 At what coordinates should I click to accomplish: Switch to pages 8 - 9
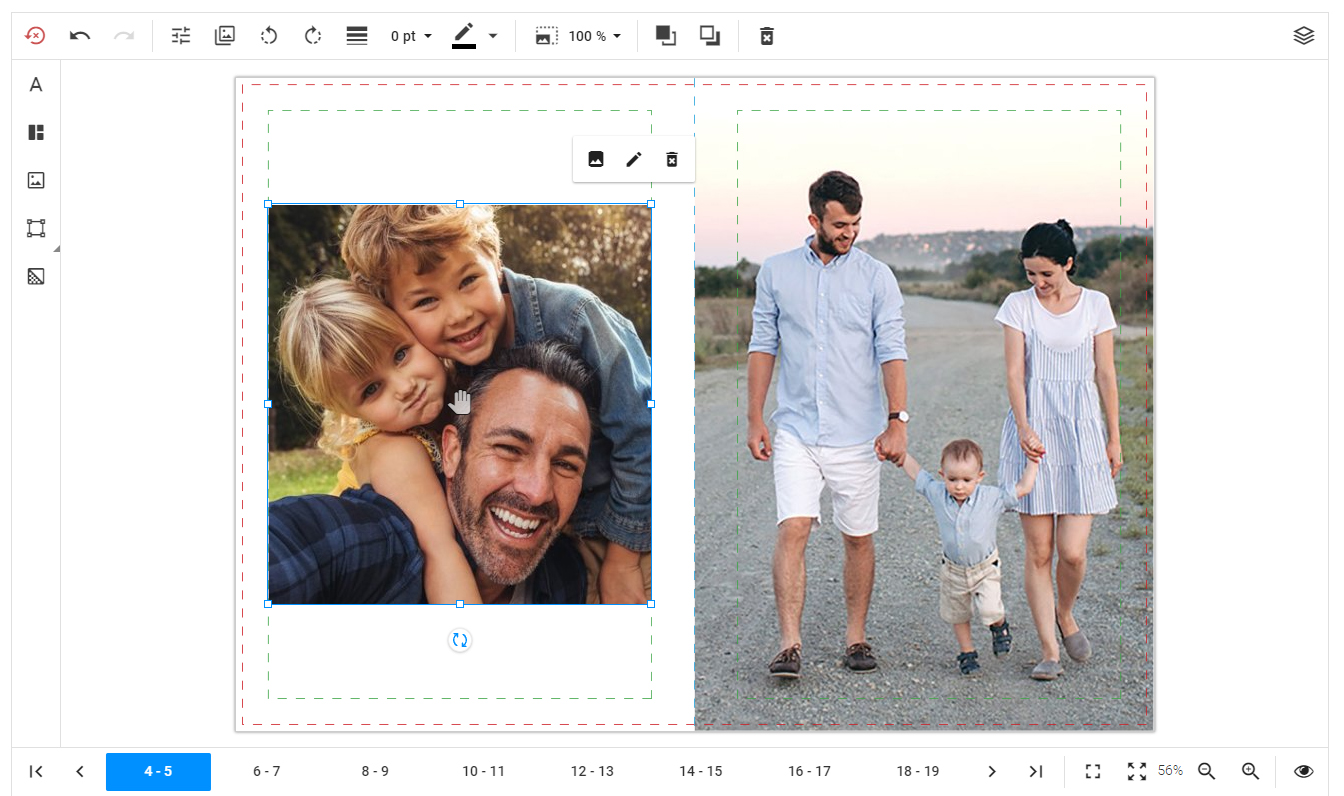375,771
